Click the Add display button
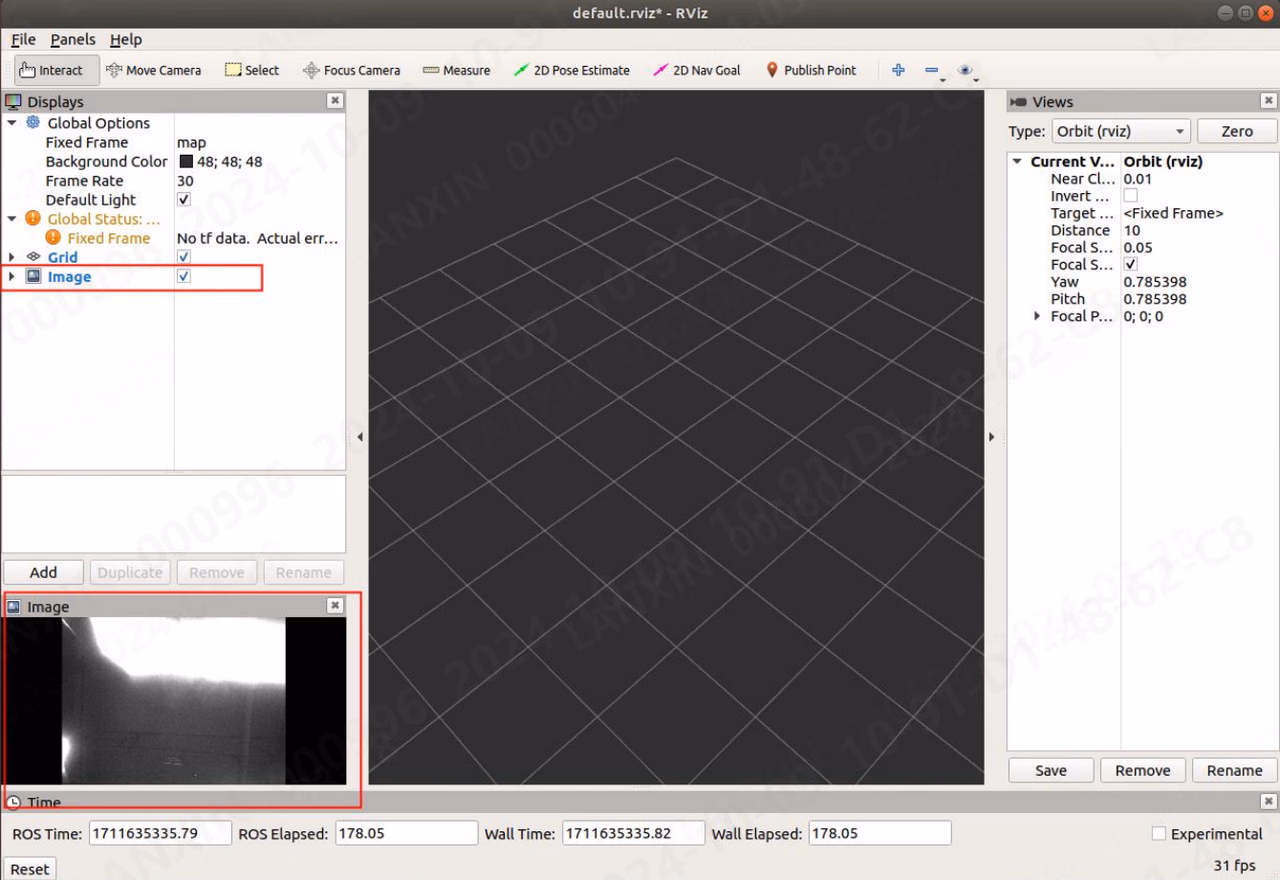The image size is (1280, 880). tap(43, 572)
